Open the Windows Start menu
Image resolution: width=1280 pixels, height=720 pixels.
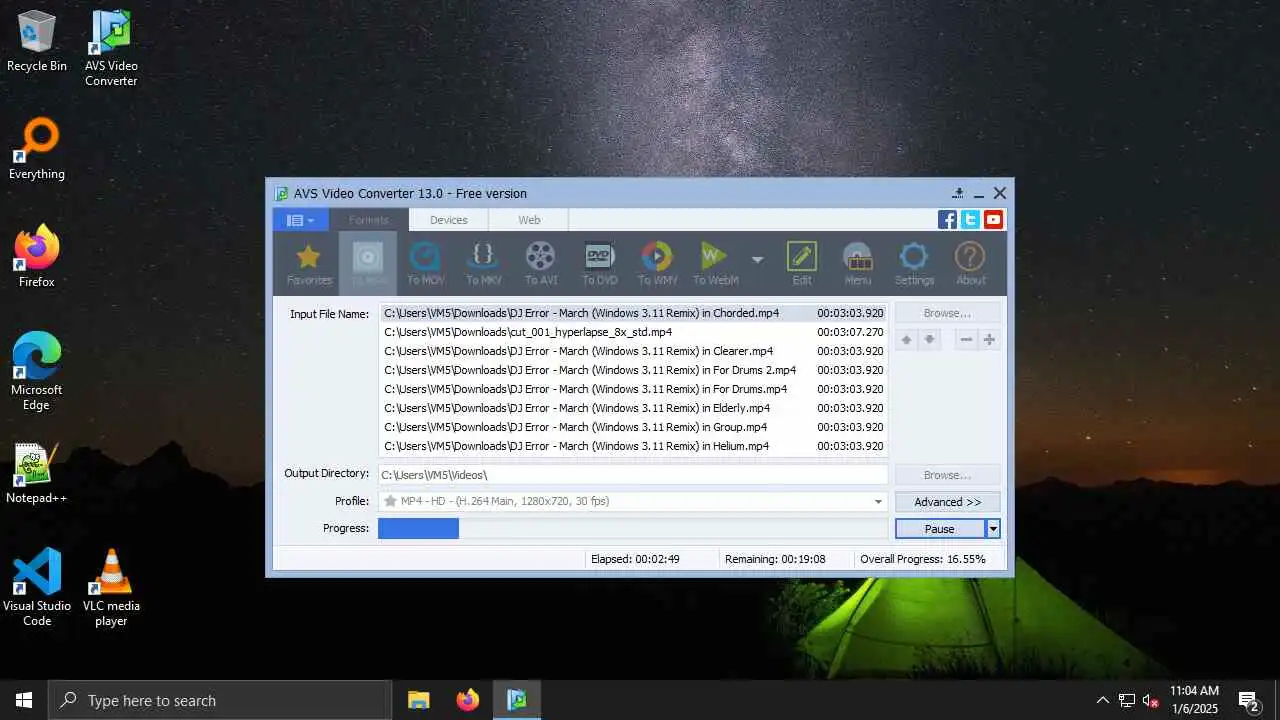(x=24, y=700)
